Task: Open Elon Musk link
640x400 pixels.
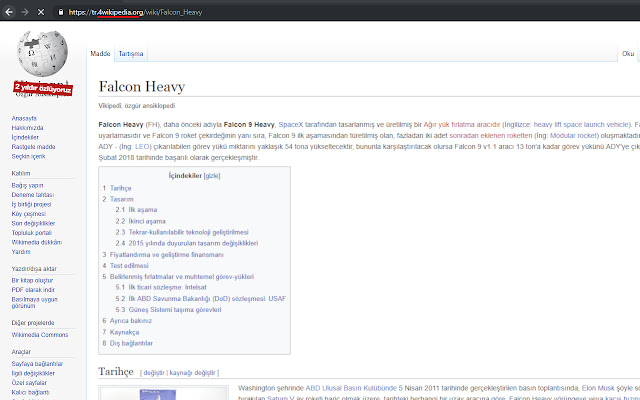Action: point(598,388)
